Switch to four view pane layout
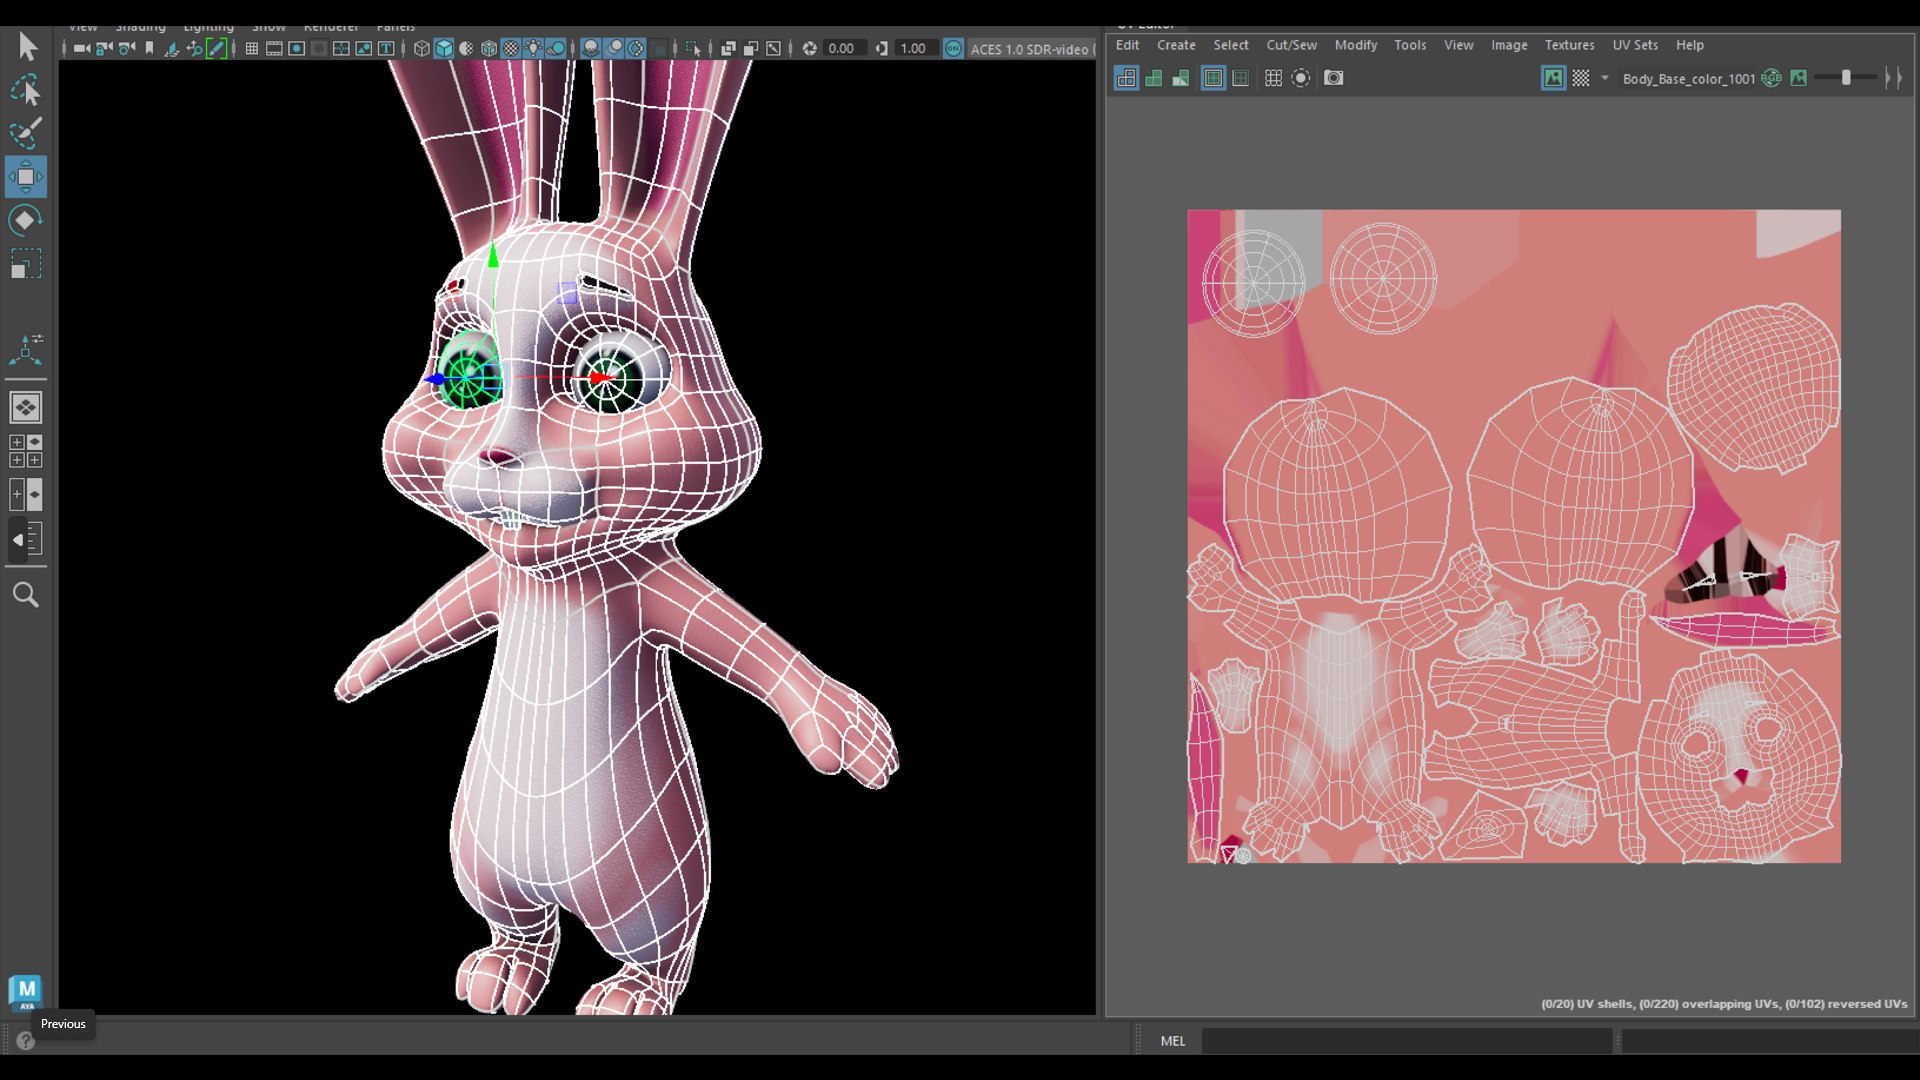The image size is (1920, 1080). coord(26,451)
